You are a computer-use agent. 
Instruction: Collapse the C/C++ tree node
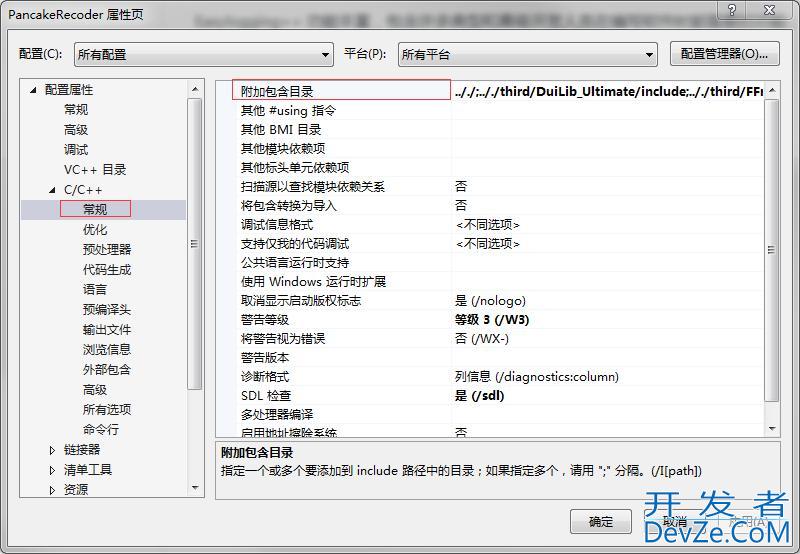coord(52,190)
